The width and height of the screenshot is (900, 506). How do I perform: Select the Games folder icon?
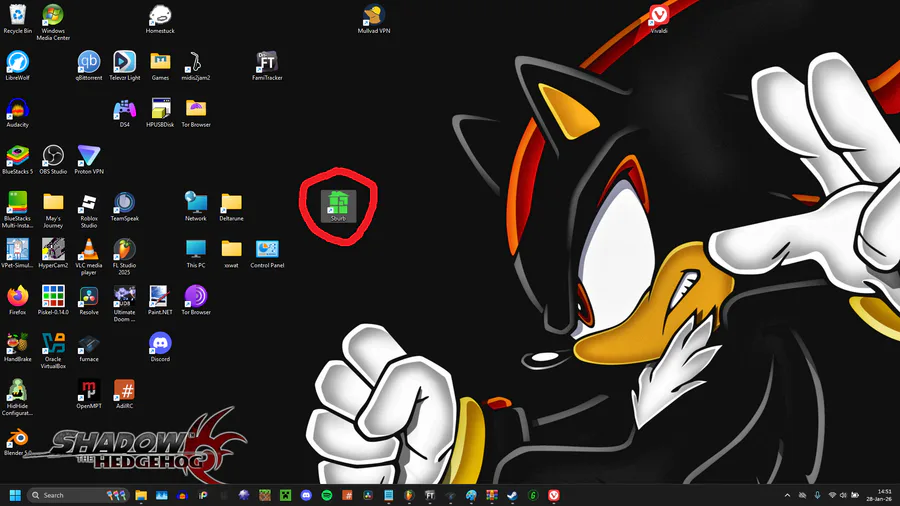[160, 66]
